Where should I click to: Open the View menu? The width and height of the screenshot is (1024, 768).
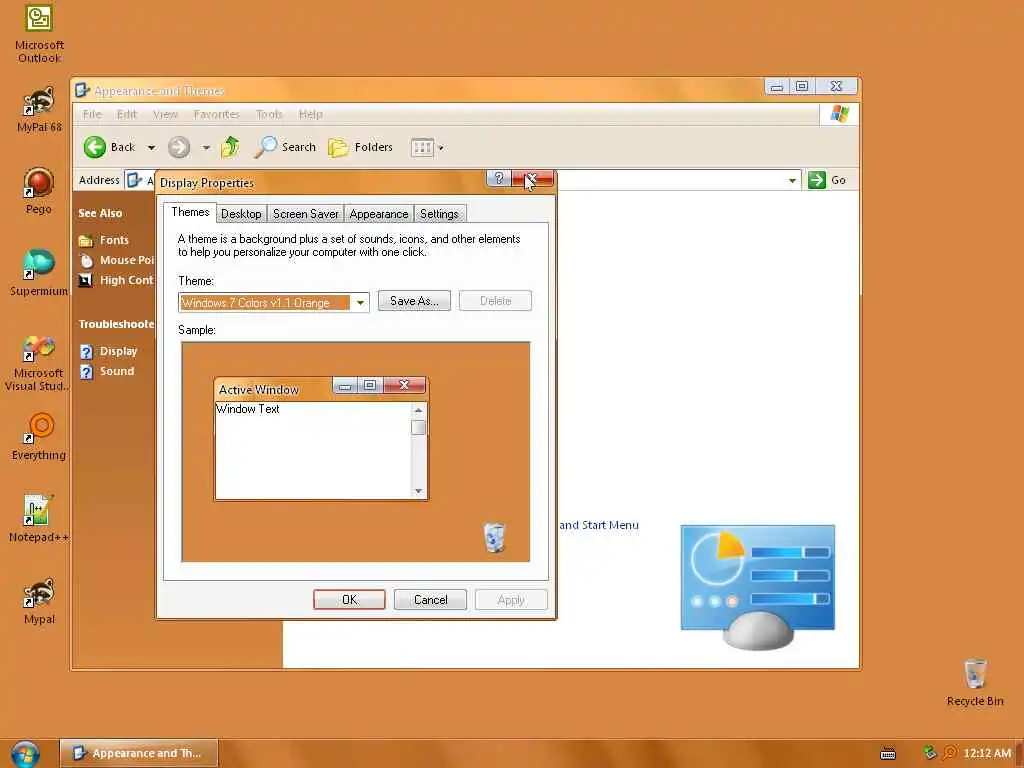pyautogui.click(x=165, y=114)
